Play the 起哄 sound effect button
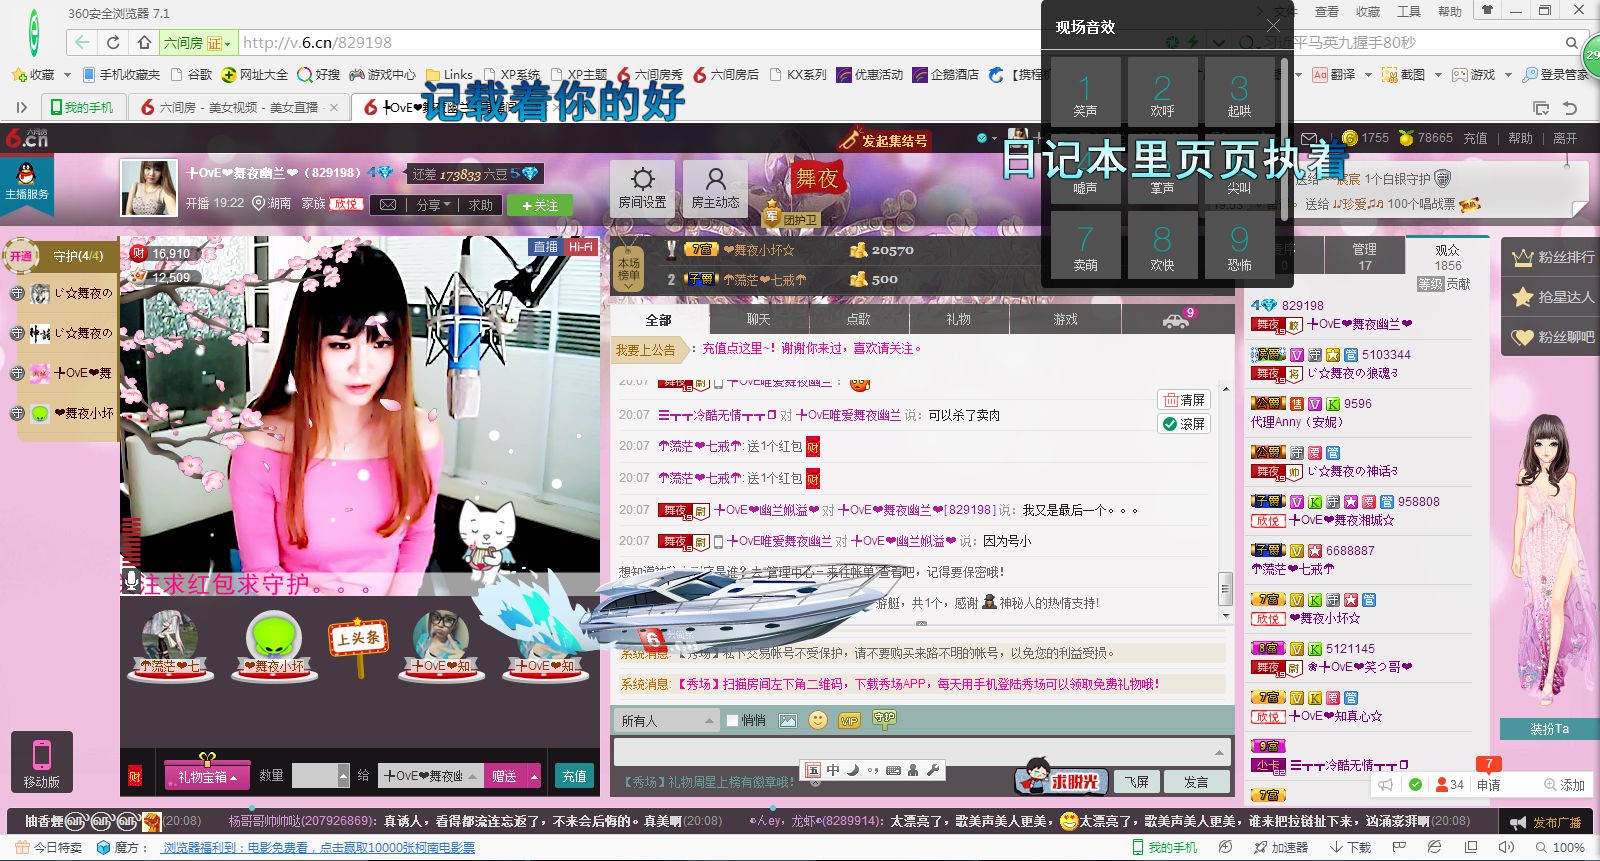This screenshot has width=1600, height=861. pos(1239,92)
